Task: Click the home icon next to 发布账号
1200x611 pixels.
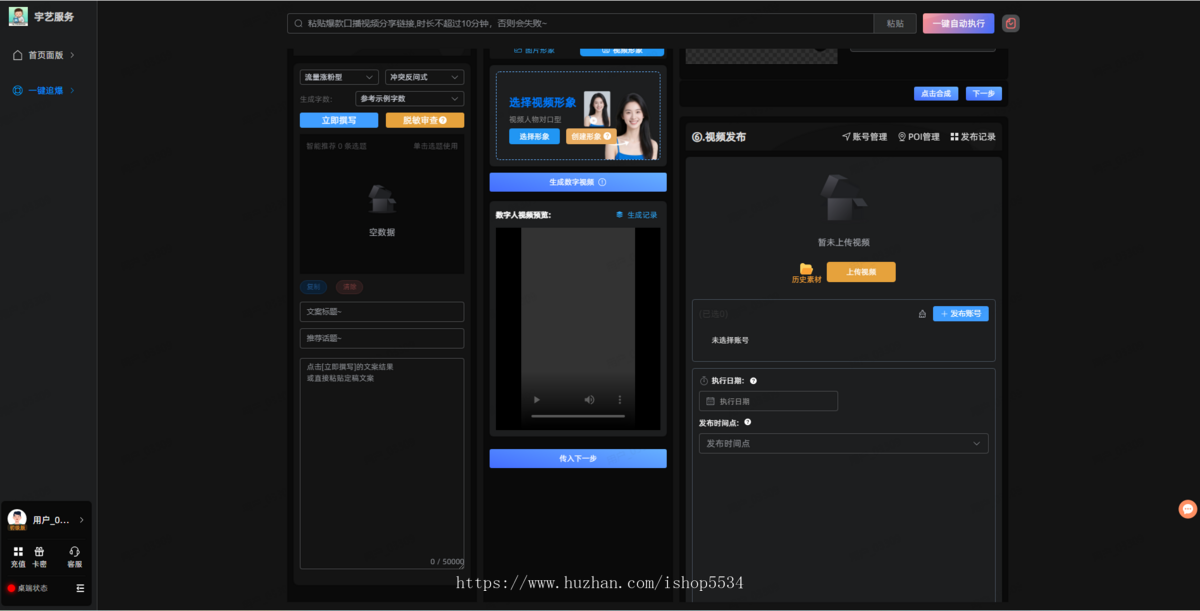Action: tap(922, 314)
